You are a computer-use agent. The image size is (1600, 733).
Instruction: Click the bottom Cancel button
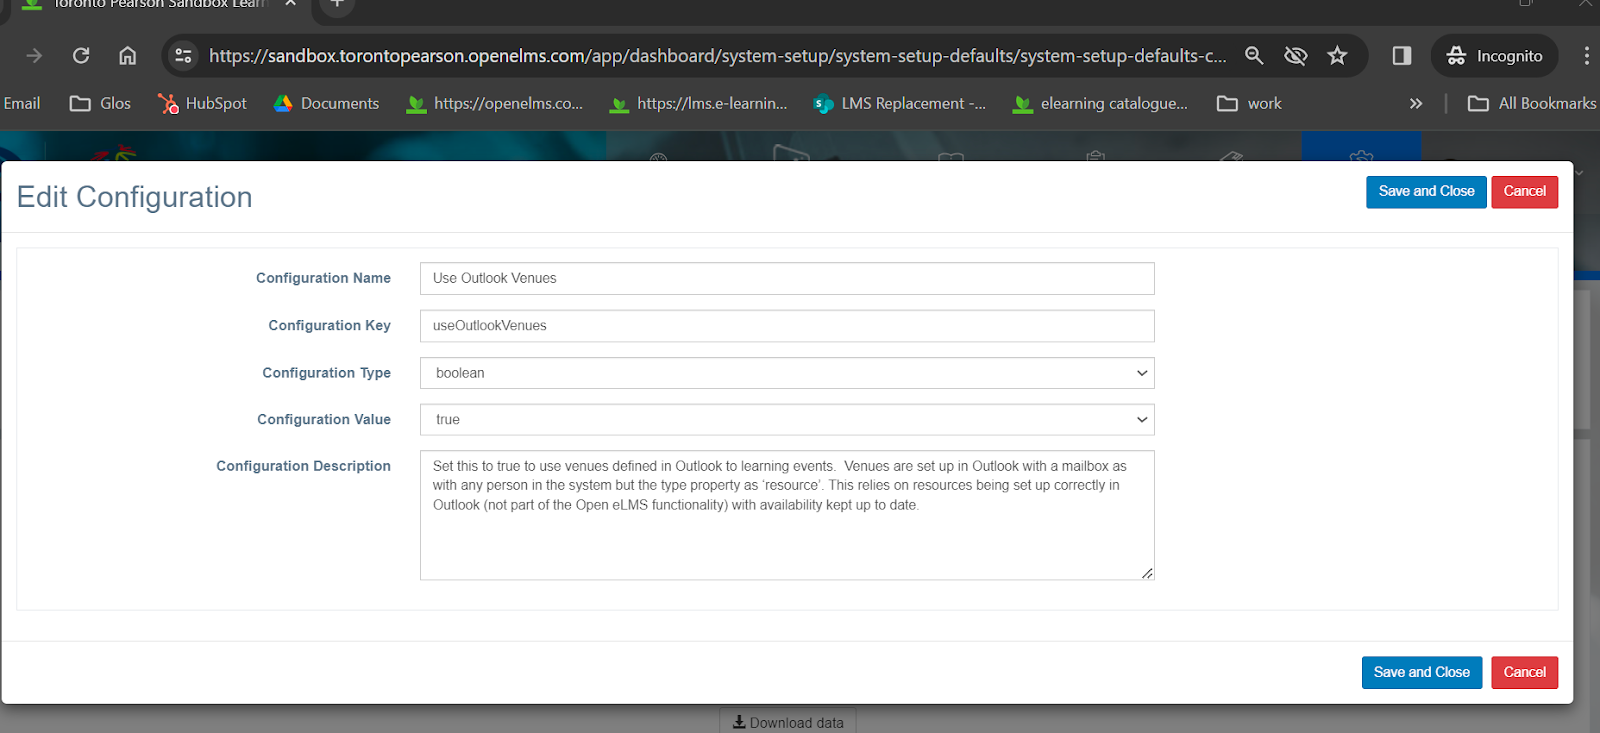pos(1524,673)
